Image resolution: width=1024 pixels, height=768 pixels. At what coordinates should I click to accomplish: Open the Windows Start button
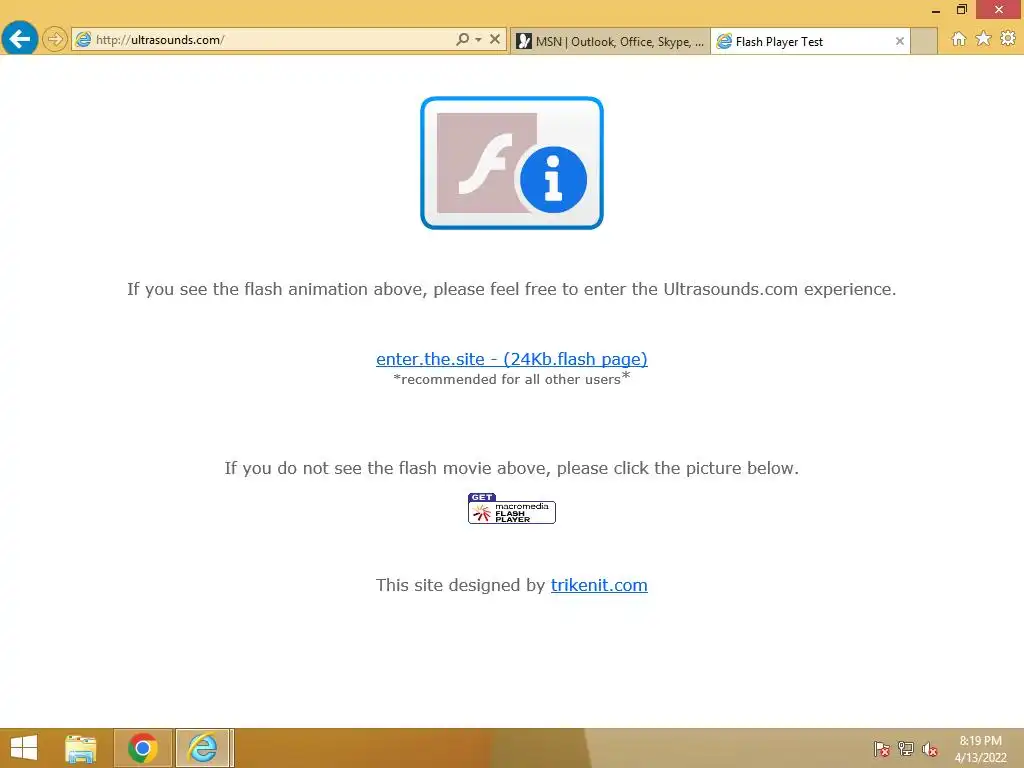point(24,748)
